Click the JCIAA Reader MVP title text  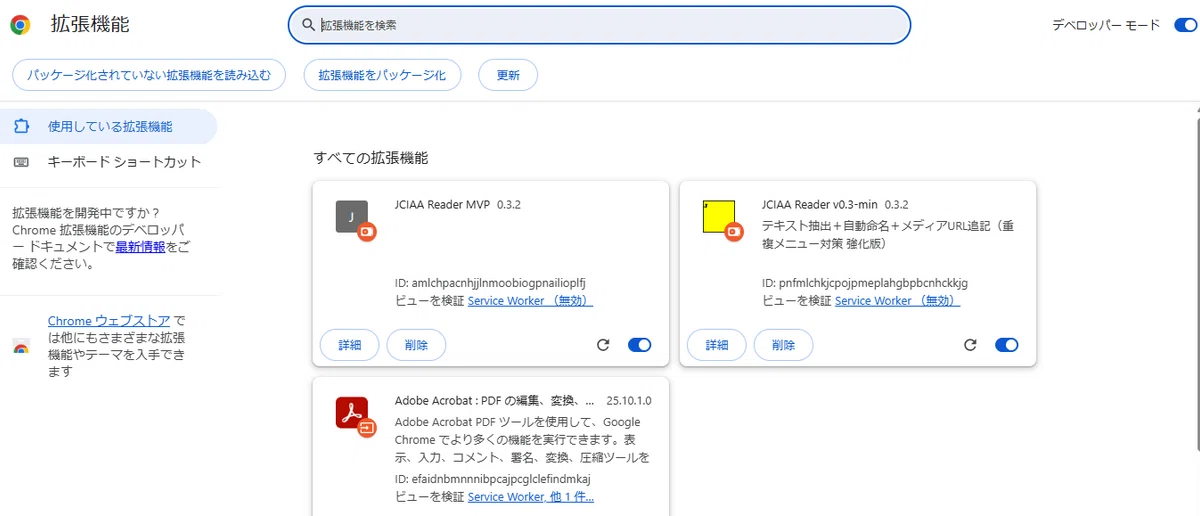(x=442, y=205)
